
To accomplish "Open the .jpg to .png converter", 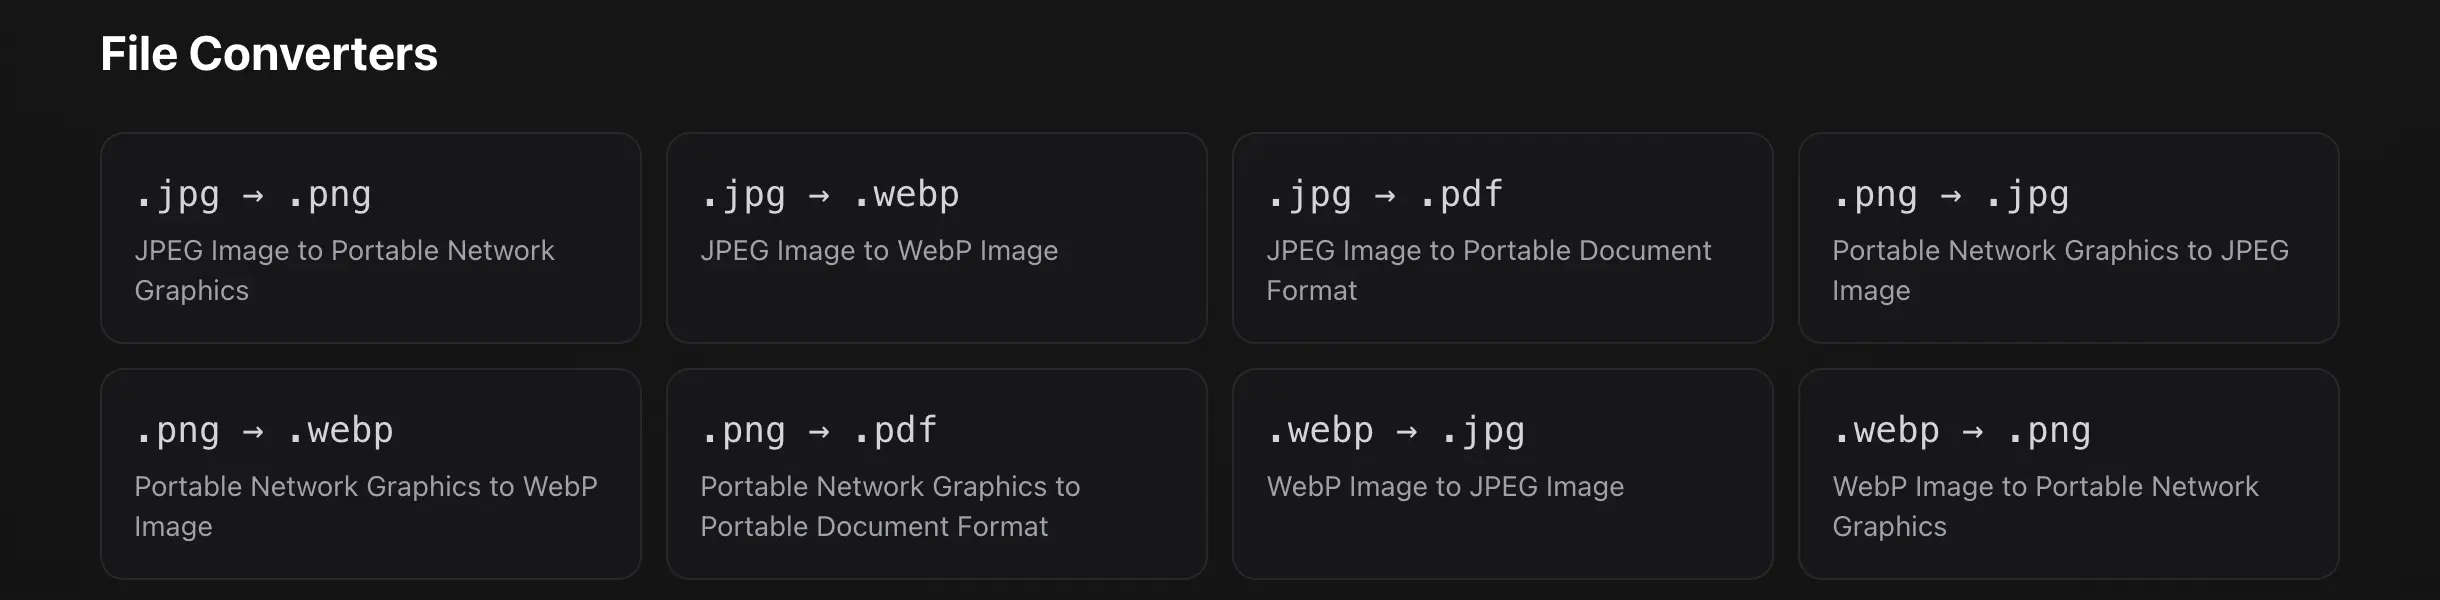I will tap(370, 238).
